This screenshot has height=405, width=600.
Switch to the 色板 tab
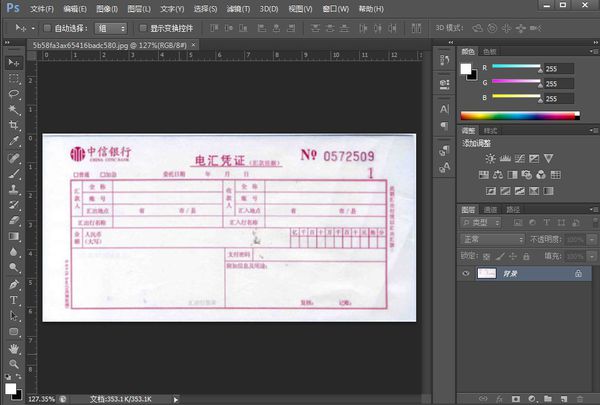489,52
